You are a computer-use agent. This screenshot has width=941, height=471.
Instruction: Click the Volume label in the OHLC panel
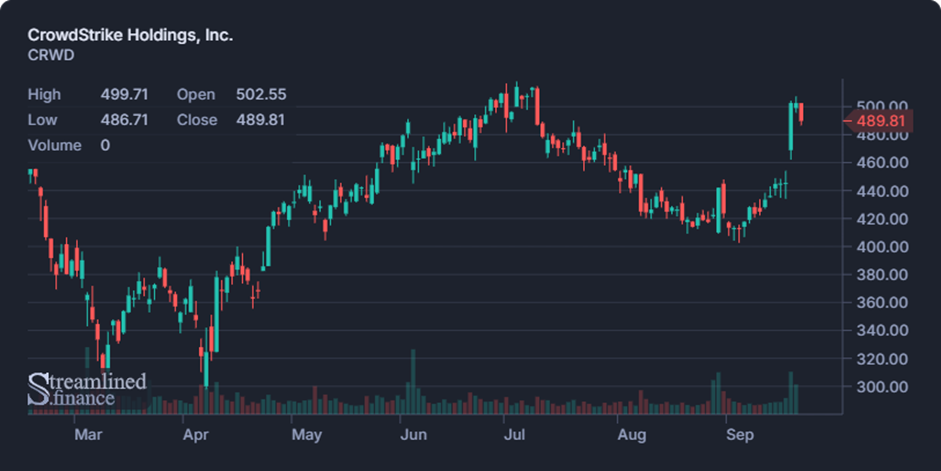coord(55,145)
